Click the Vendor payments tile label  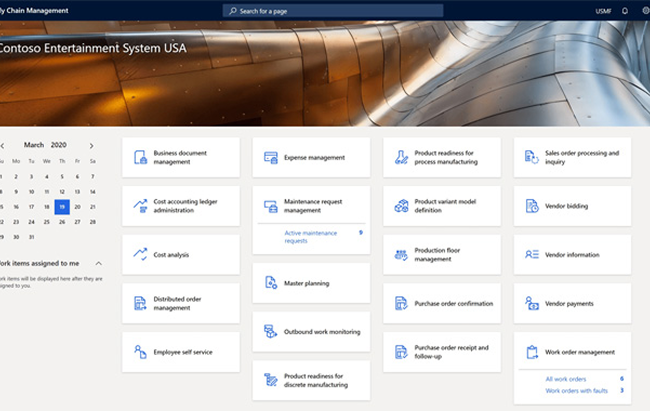tap(569, 304)
